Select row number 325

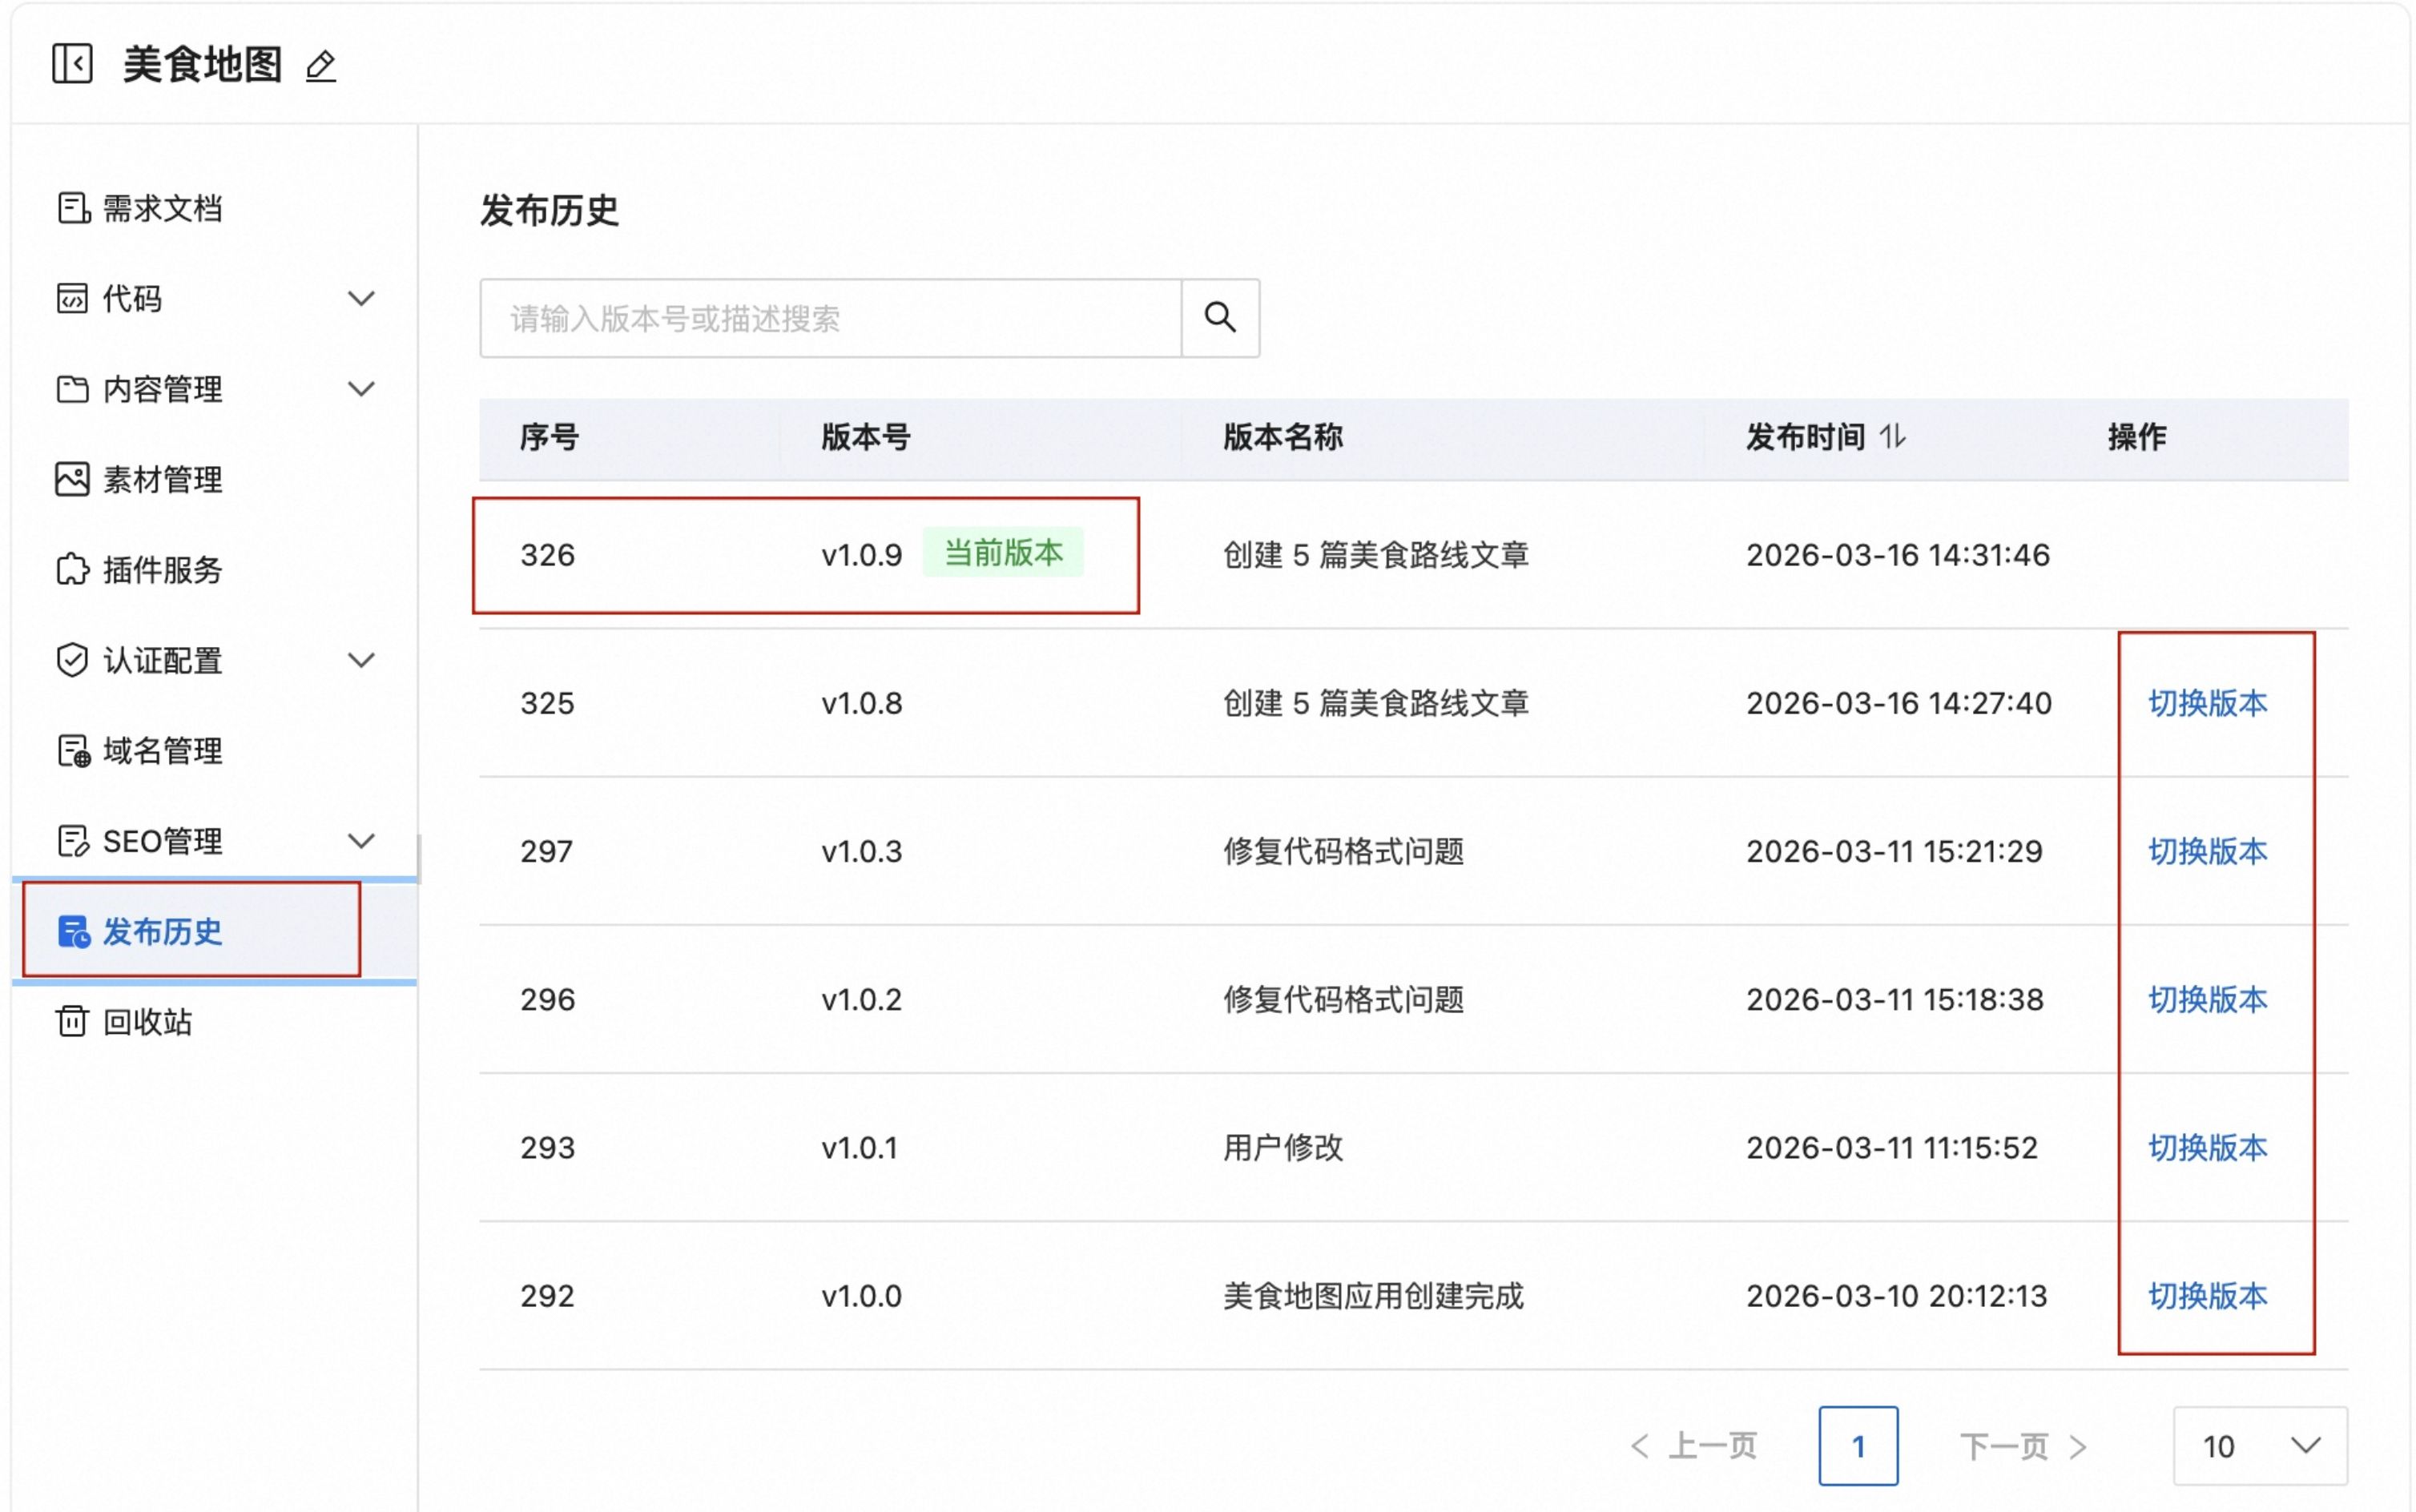[547, 703]
